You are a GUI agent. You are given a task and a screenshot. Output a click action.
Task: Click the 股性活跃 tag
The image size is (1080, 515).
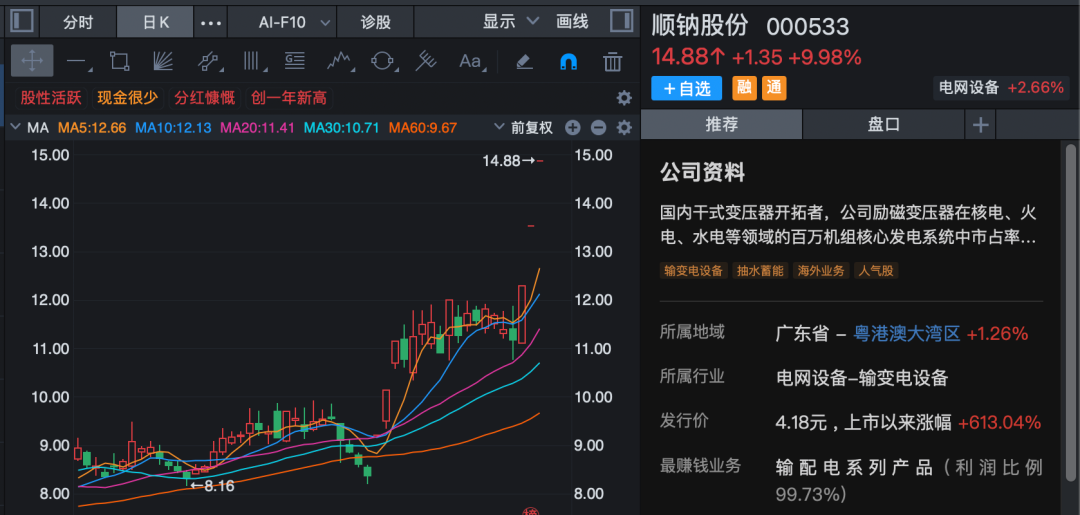[49, 97]
